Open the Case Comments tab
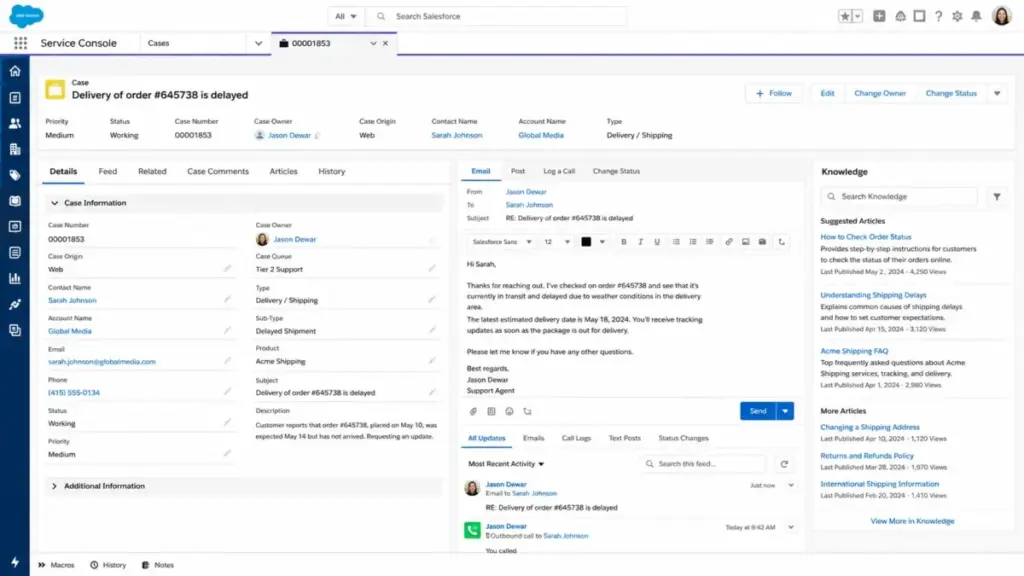 click(x=217, y=172)
